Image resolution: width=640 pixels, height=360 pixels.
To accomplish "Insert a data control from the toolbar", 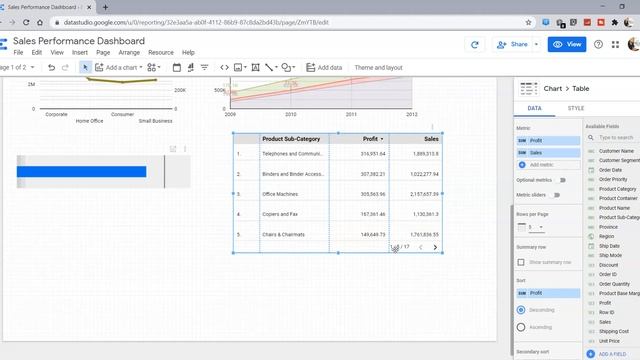I will coord(191,67).
